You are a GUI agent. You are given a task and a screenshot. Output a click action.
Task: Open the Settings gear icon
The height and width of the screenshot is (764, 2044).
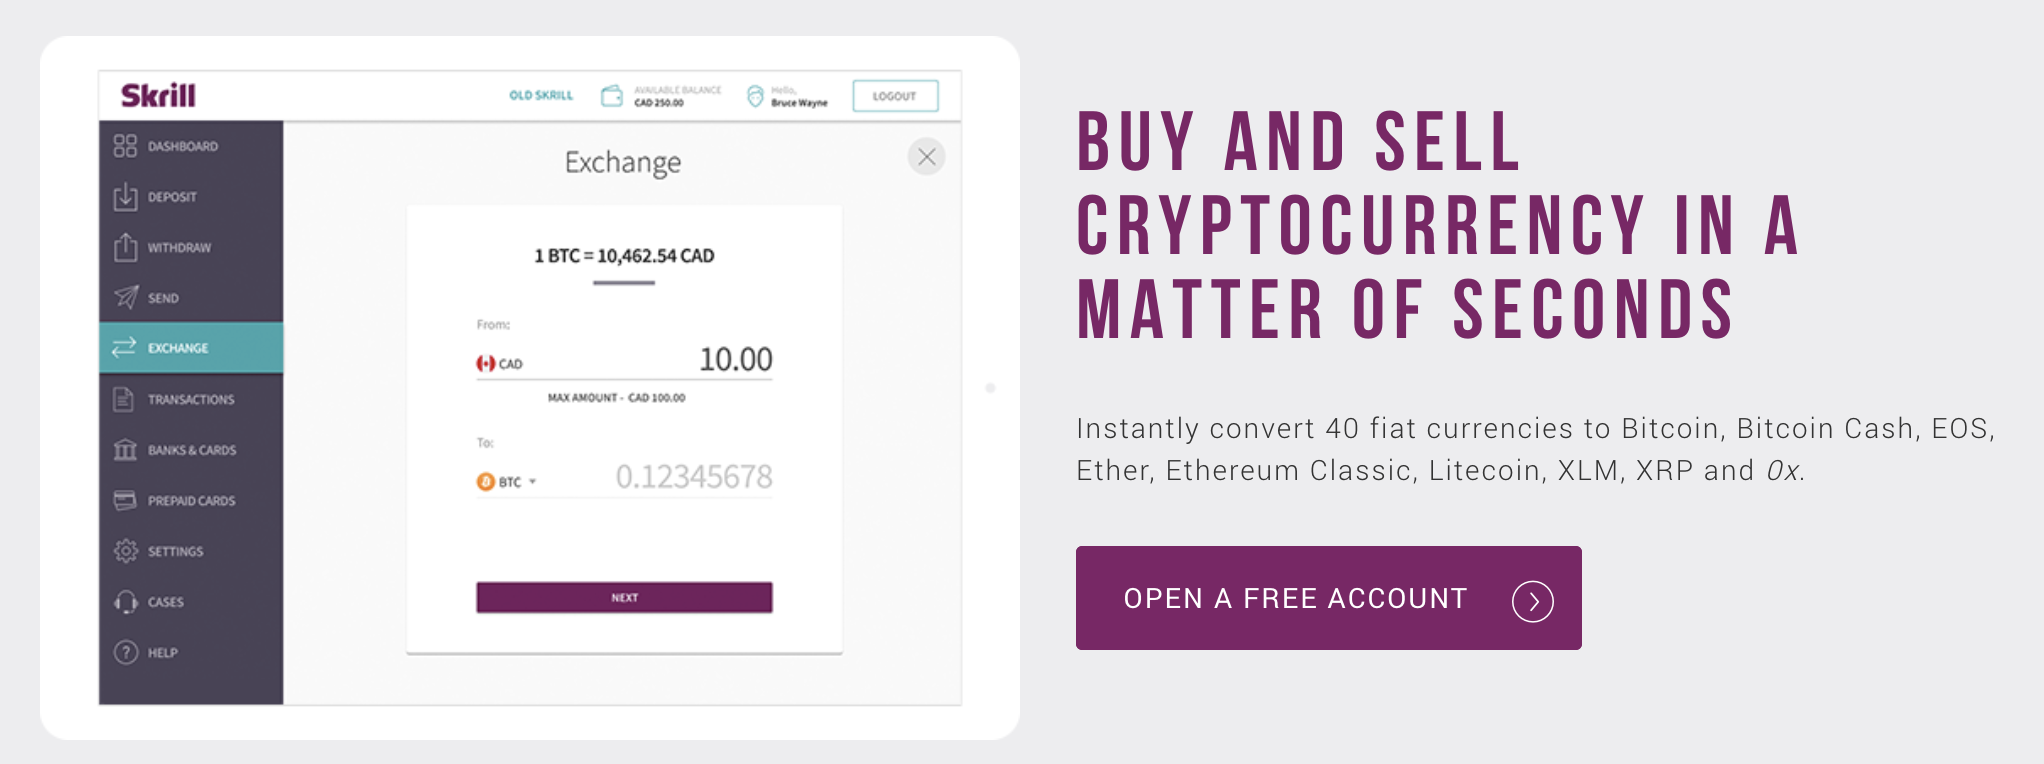pyautogui.click(x=124, y=551)
